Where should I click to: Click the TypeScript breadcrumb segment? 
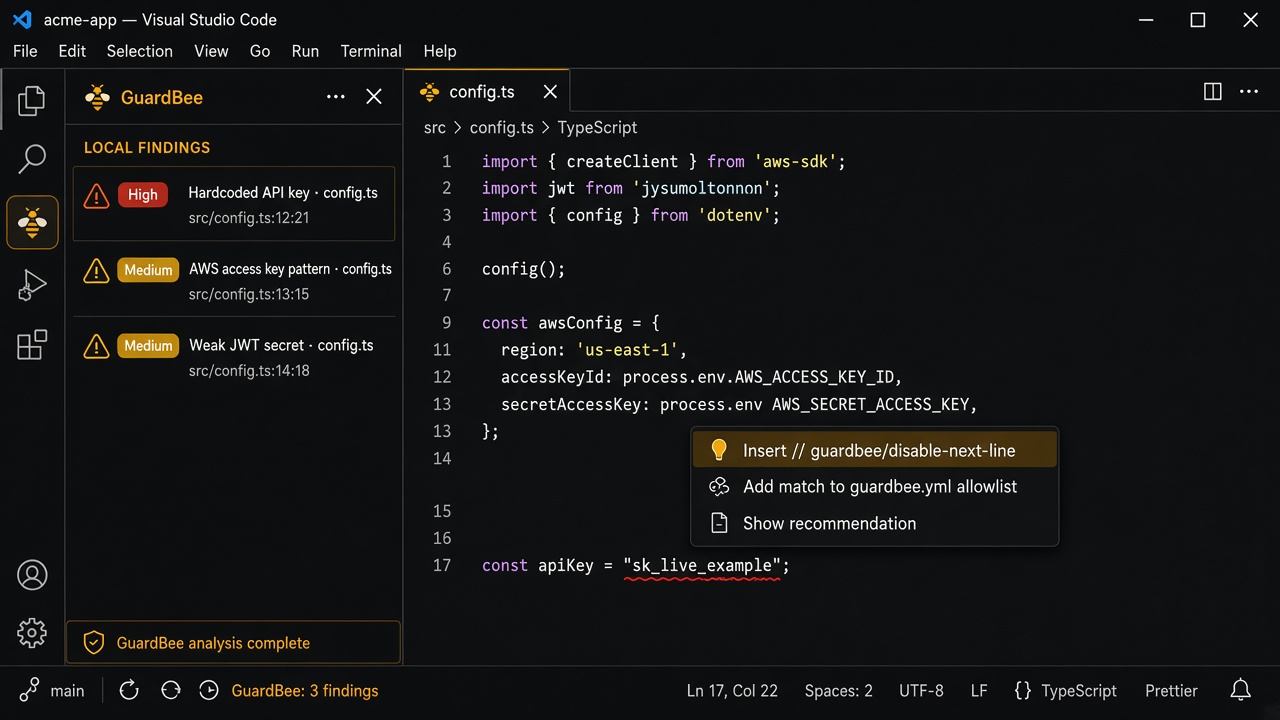597,128
